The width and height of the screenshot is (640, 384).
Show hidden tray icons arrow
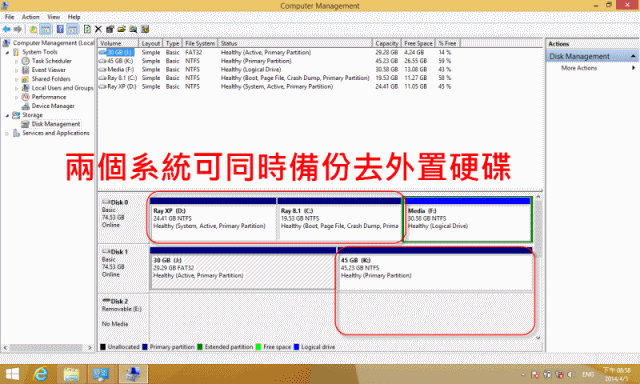pos(523,375)
